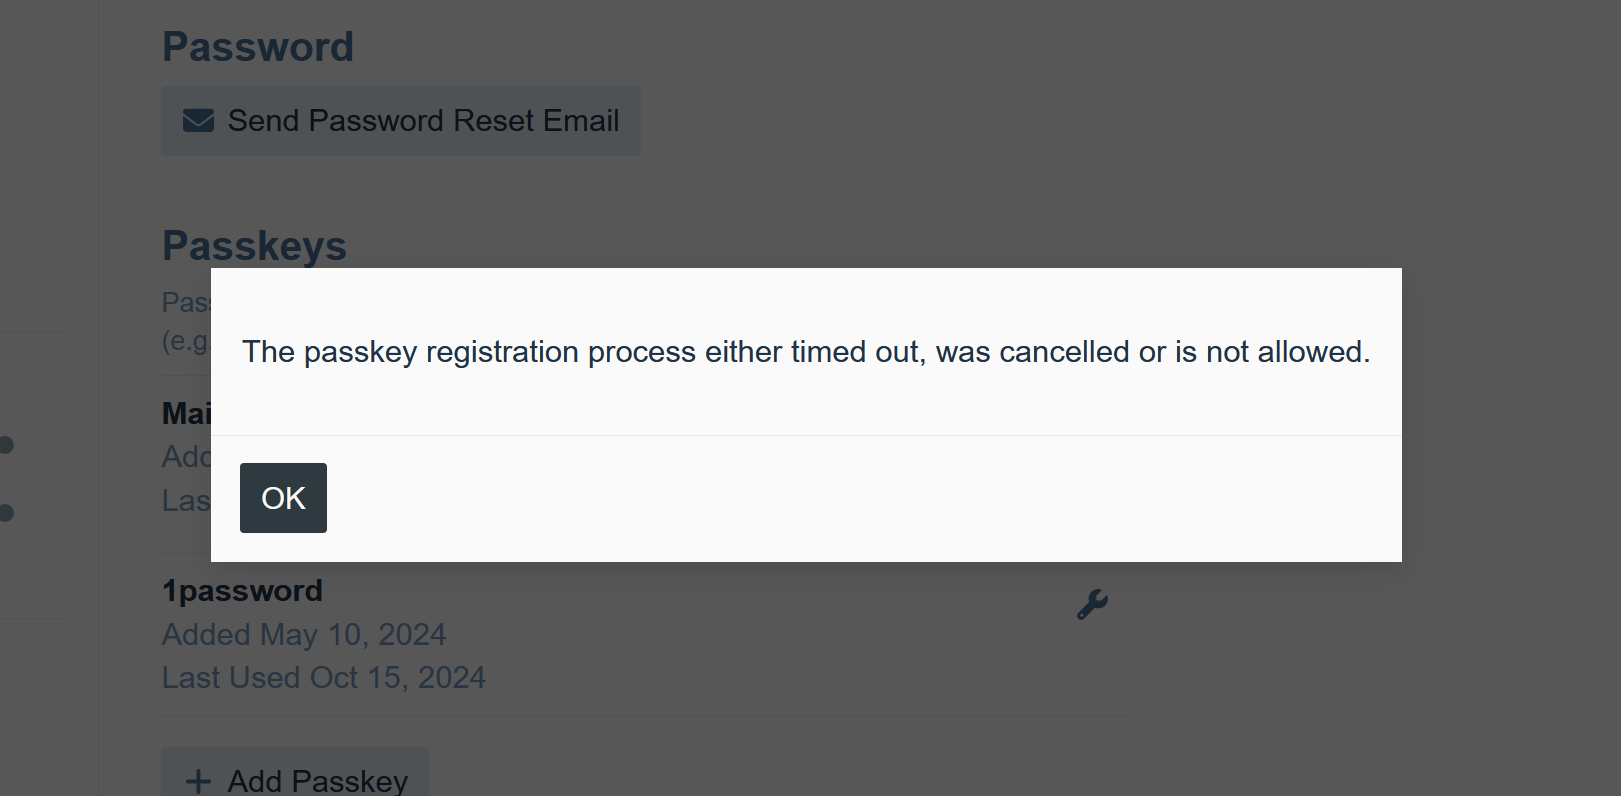Click the Password section heading

click(258, 47)
